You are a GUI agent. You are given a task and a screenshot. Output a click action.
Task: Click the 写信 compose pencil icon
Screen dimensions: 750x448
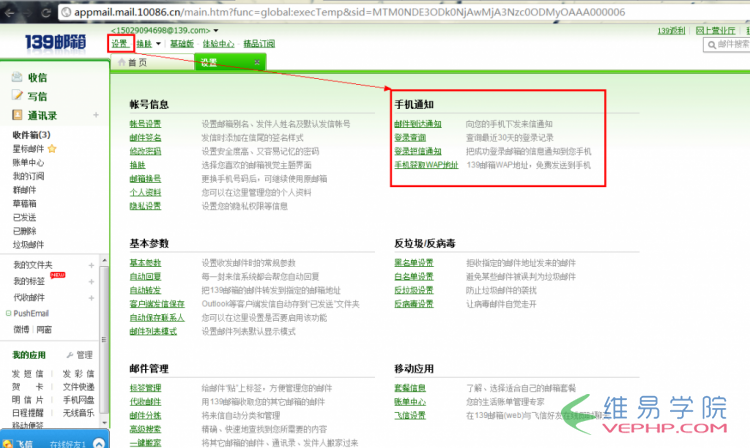pos(17,95)
